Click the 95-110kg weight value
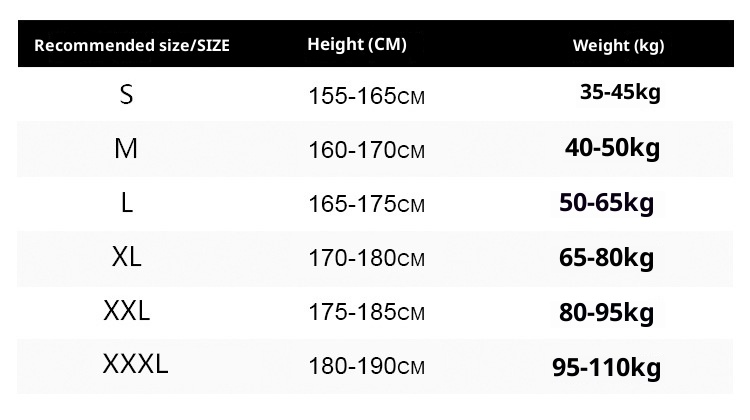Image resolution: width=750 pixels, height=420 pixels. (607, 367)
